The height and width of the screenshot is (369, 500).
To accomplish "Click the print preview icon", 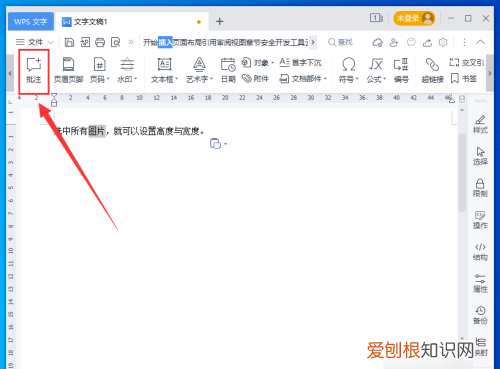I will [115, 42].
